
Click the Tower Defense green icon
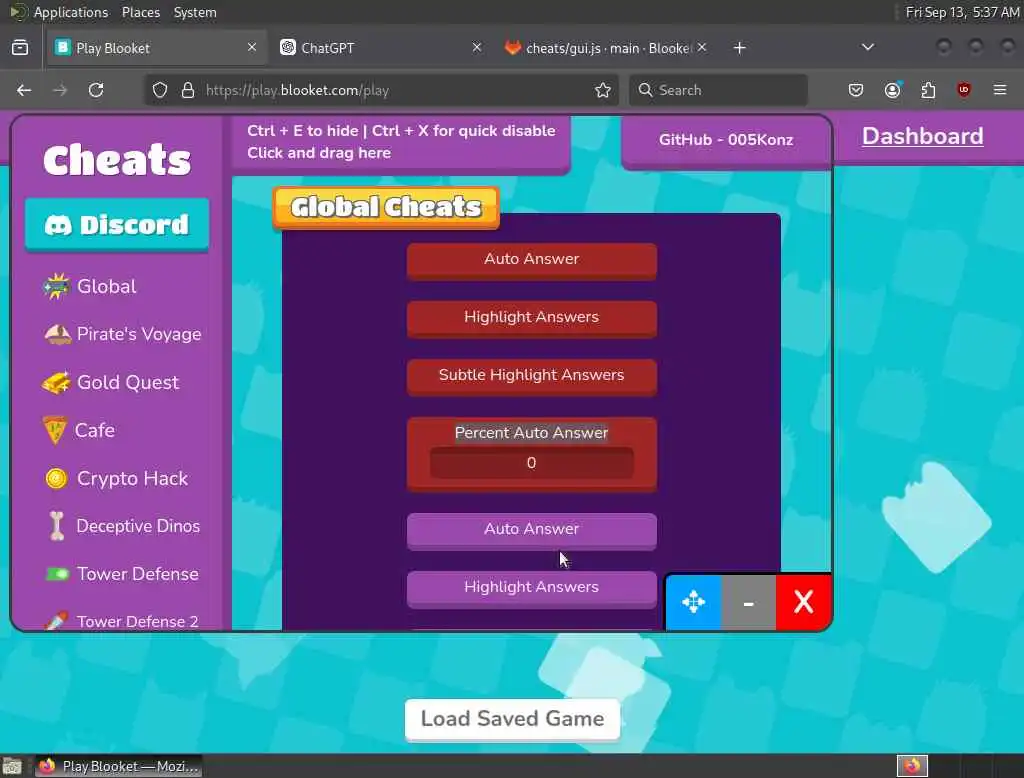pos(57,574)
